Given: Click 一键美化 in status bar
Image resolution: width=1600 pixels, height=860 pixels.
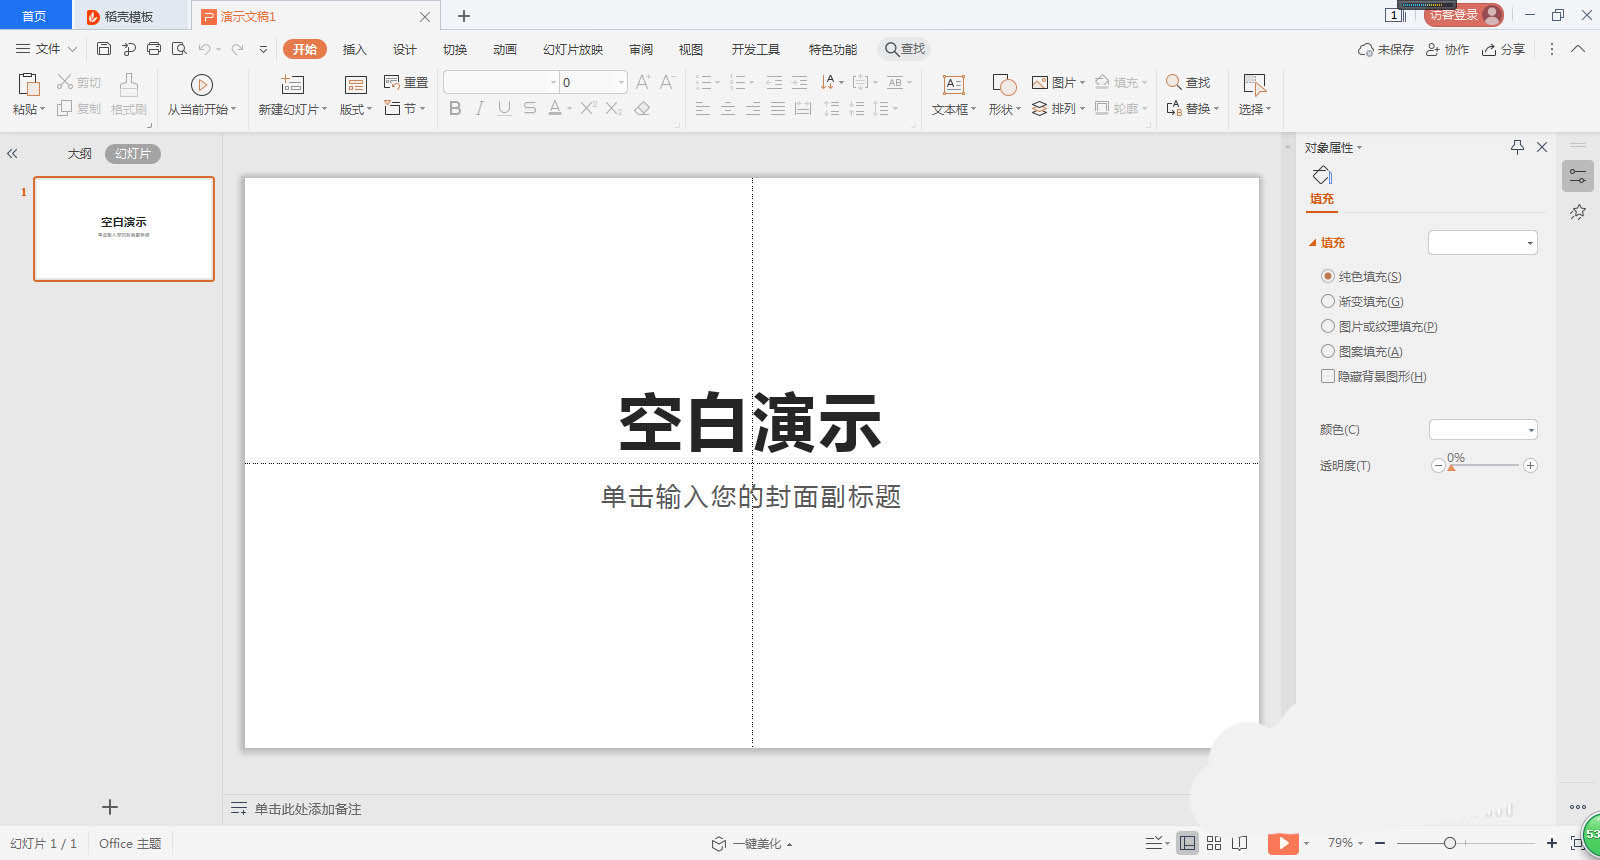Looking at the screenshot, I should (x=752, y=844).
